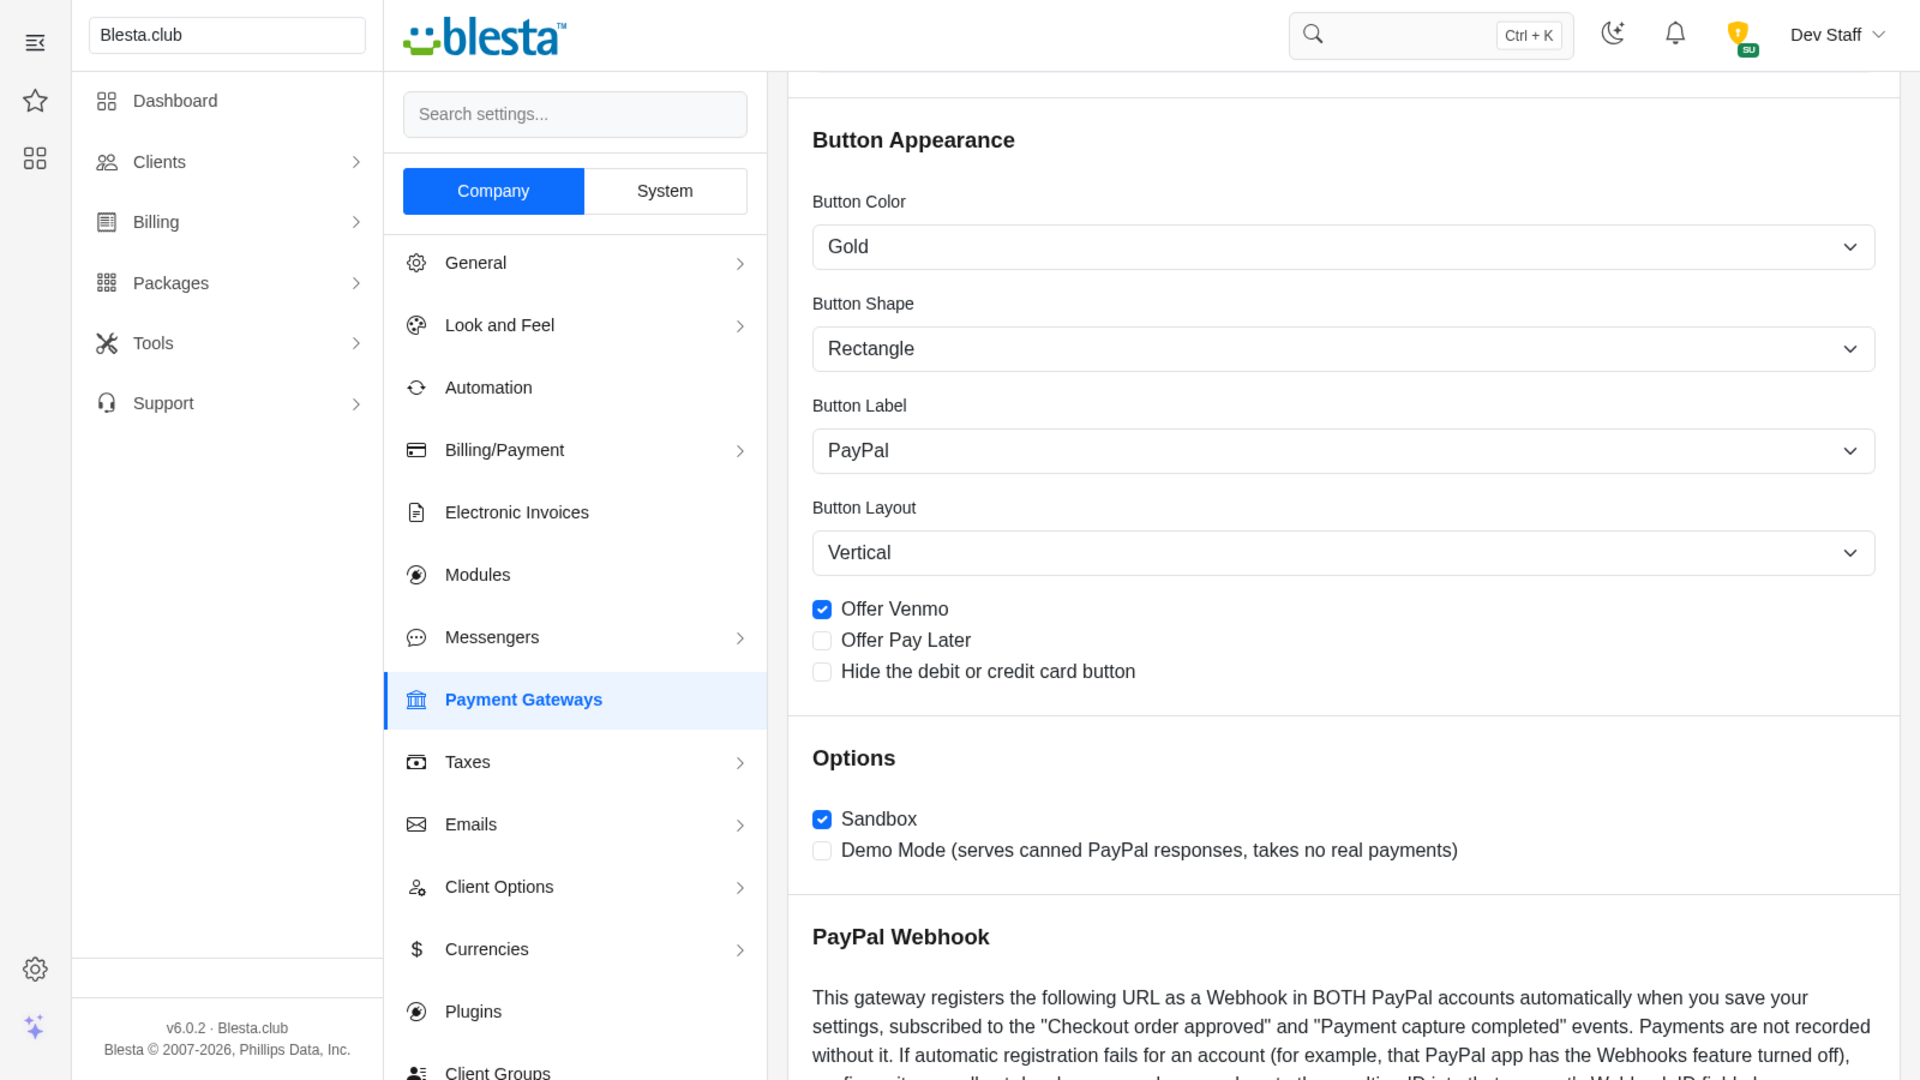This screenshot has width=1920, height=1080.
Task: Open Currencies settings label
Action: [x=486, y=949]
